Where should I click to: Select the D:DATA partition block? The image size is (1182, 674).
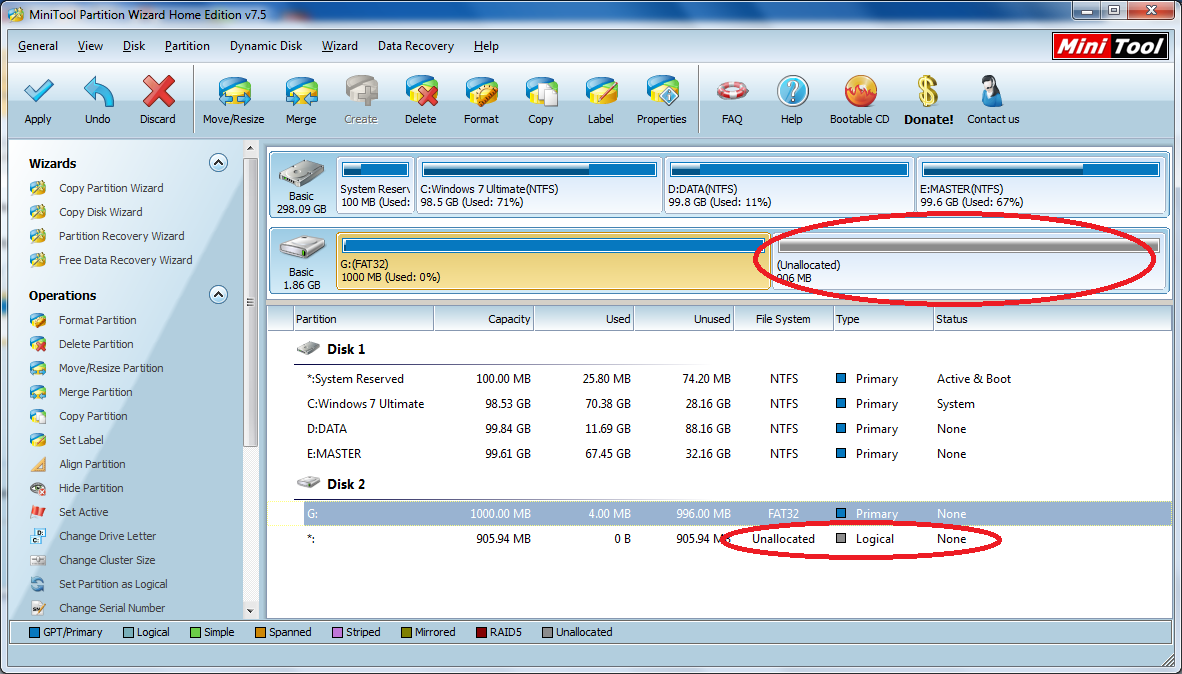(x=789, y=185)
